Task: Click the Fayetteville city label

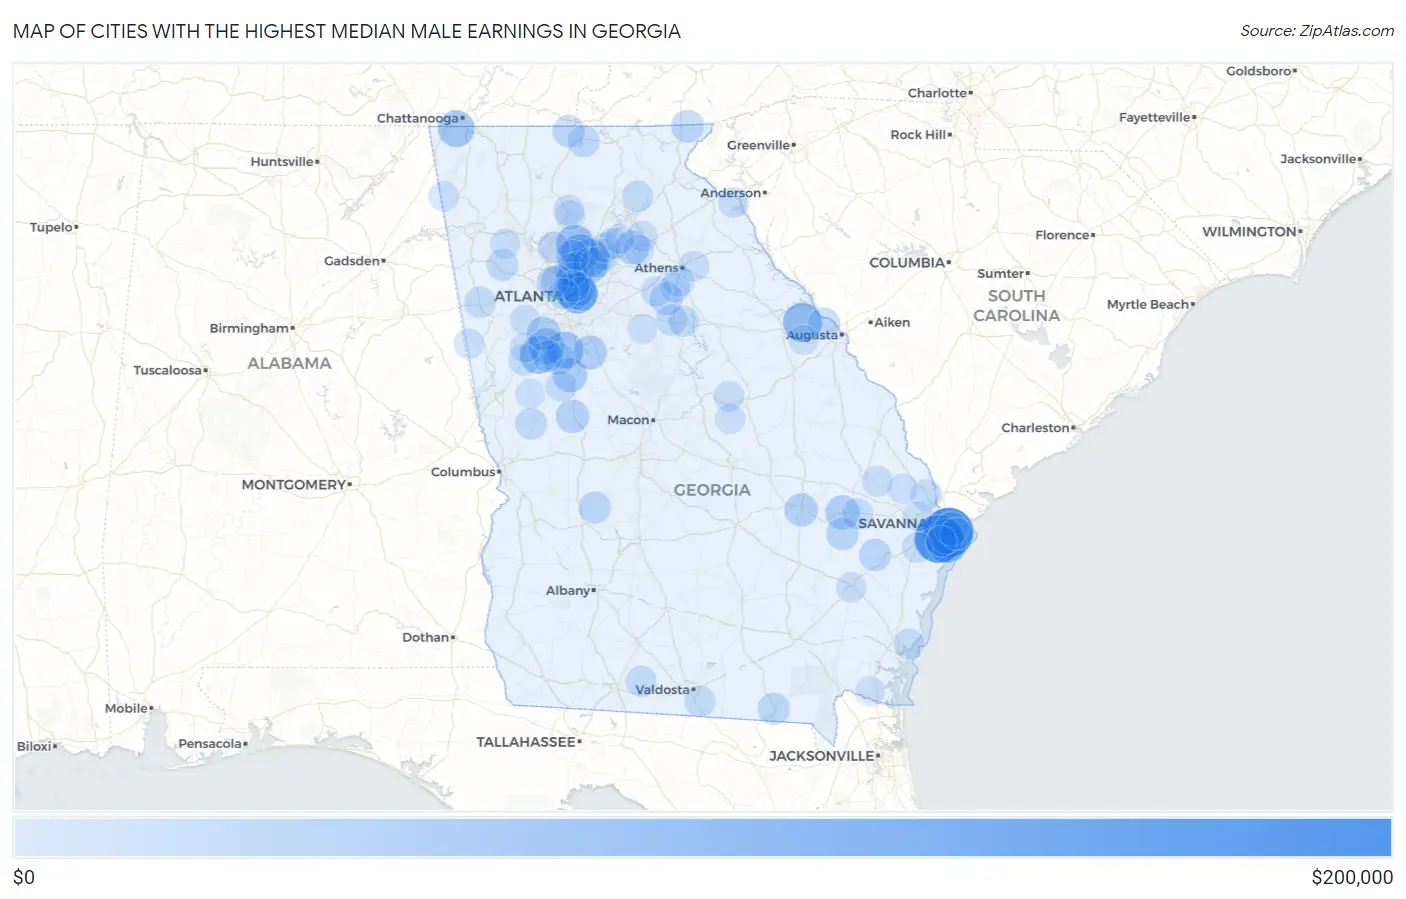Action: [x=1155, y=117]
